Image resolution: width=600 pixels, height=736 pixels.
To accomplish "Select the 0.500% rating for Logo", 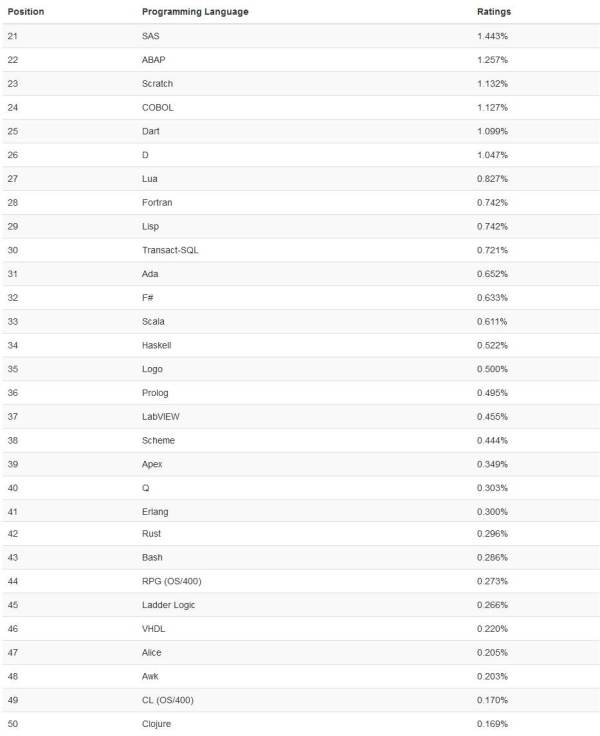I will coord(493,368).
